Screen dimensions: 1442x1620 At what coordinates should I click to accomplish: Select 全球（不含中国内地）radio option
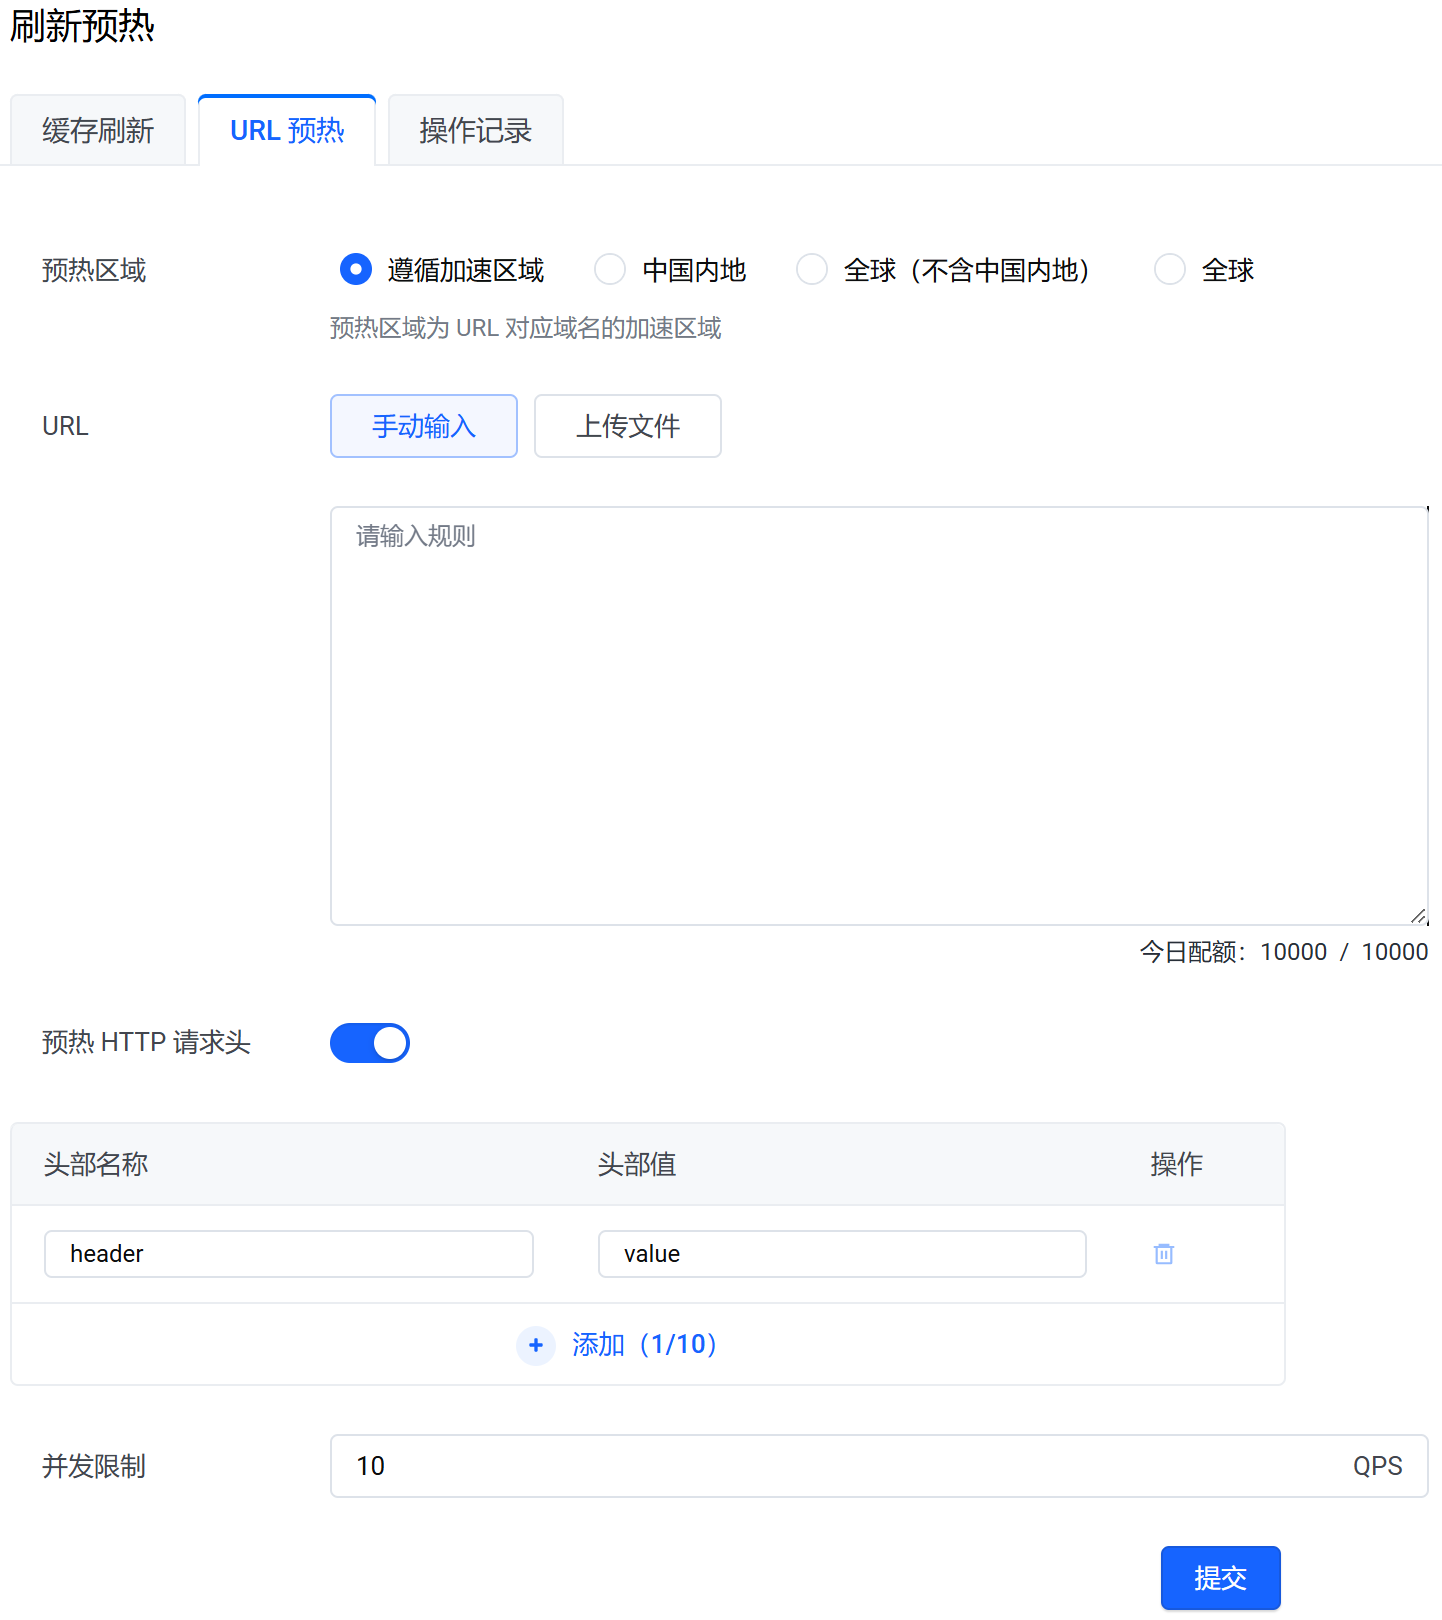[x=812, y=270]
